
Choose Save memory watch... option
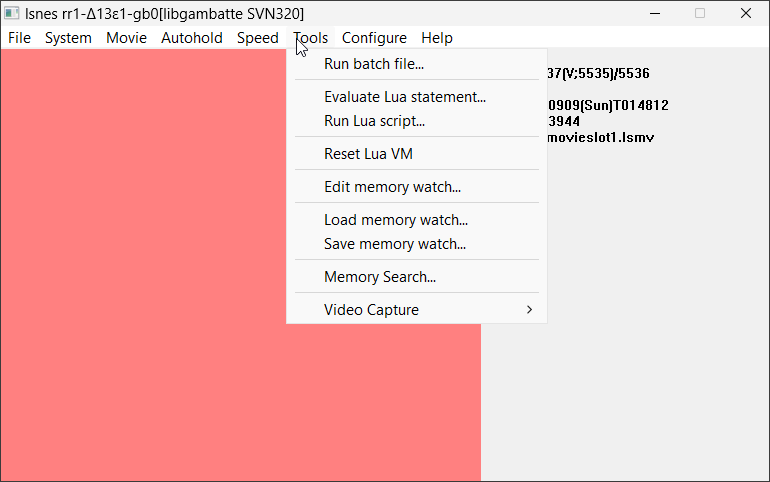click(x=416, y=243)
